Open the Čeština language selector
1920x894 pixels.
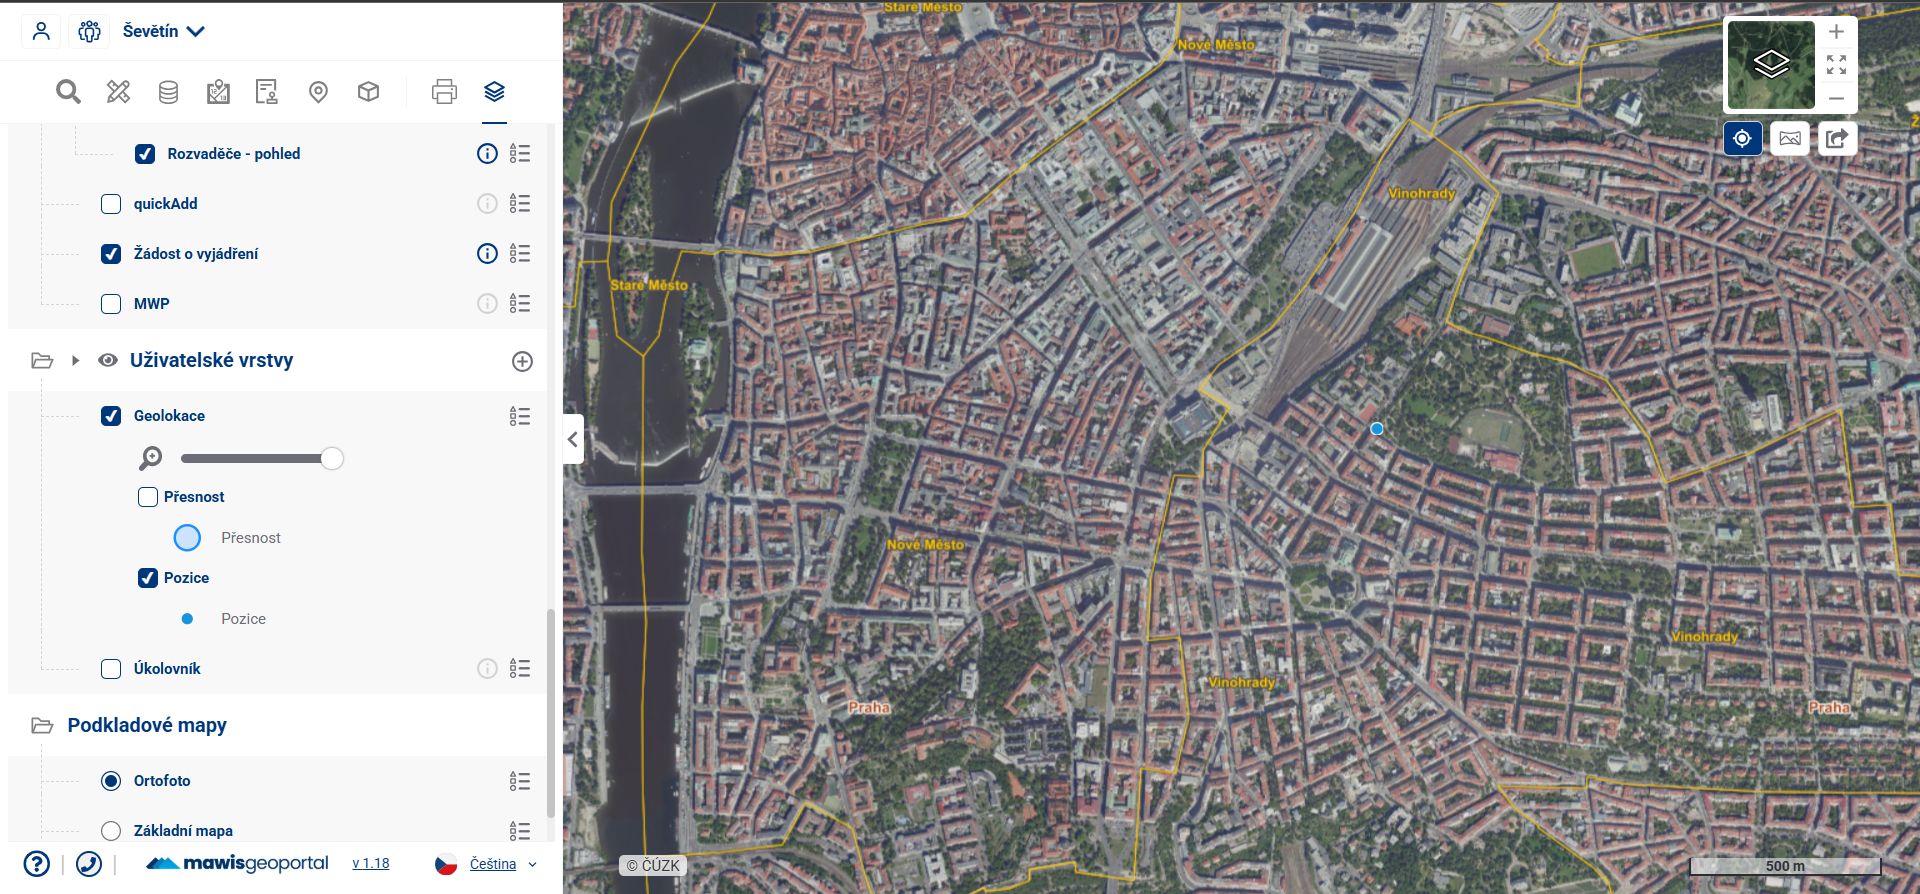coord(493,864)
